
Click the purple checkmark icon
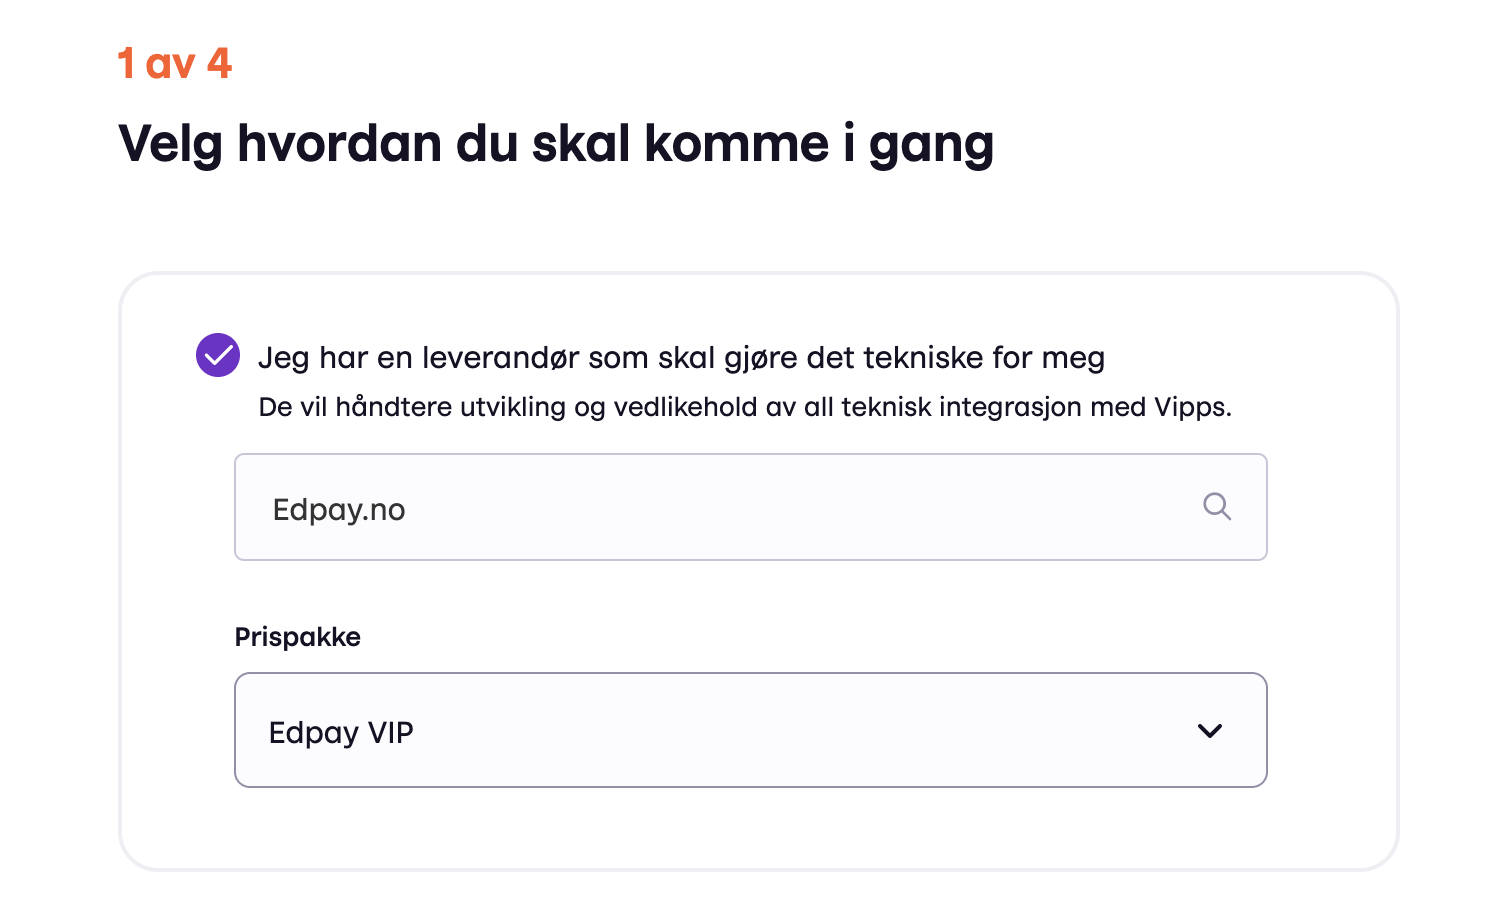pos(218,355)
